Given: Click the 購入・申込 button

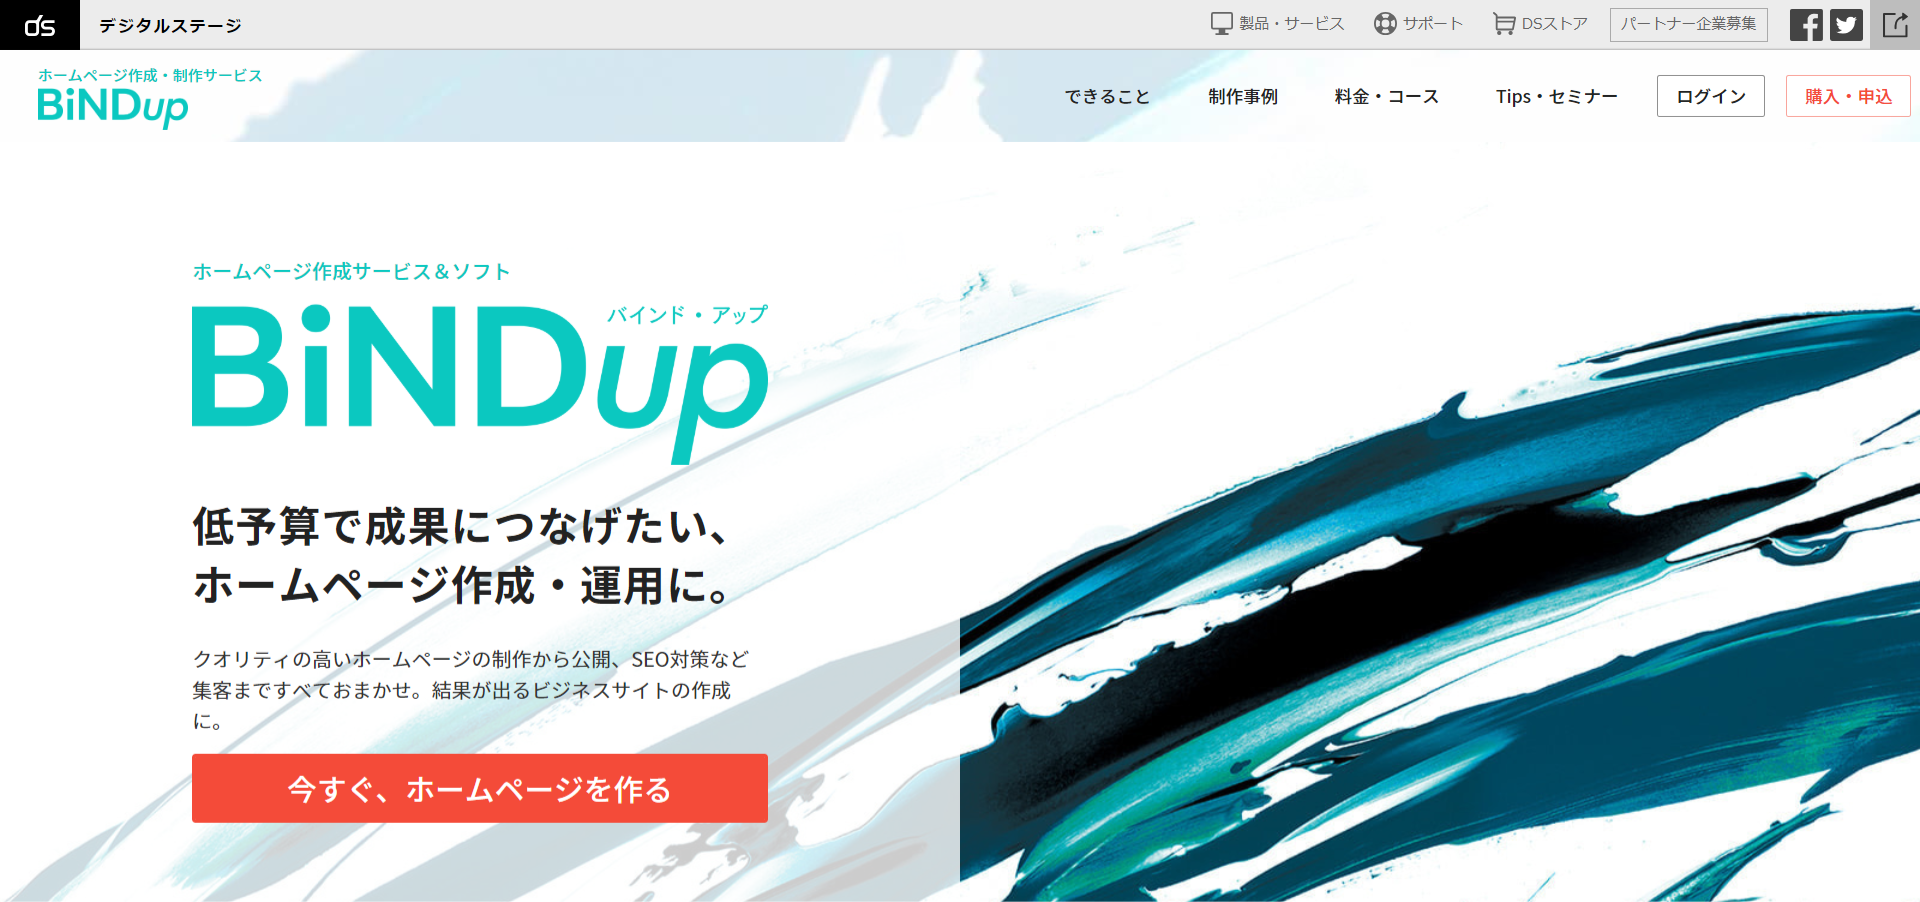Looking at the screenshot, I should point(1848,96).
